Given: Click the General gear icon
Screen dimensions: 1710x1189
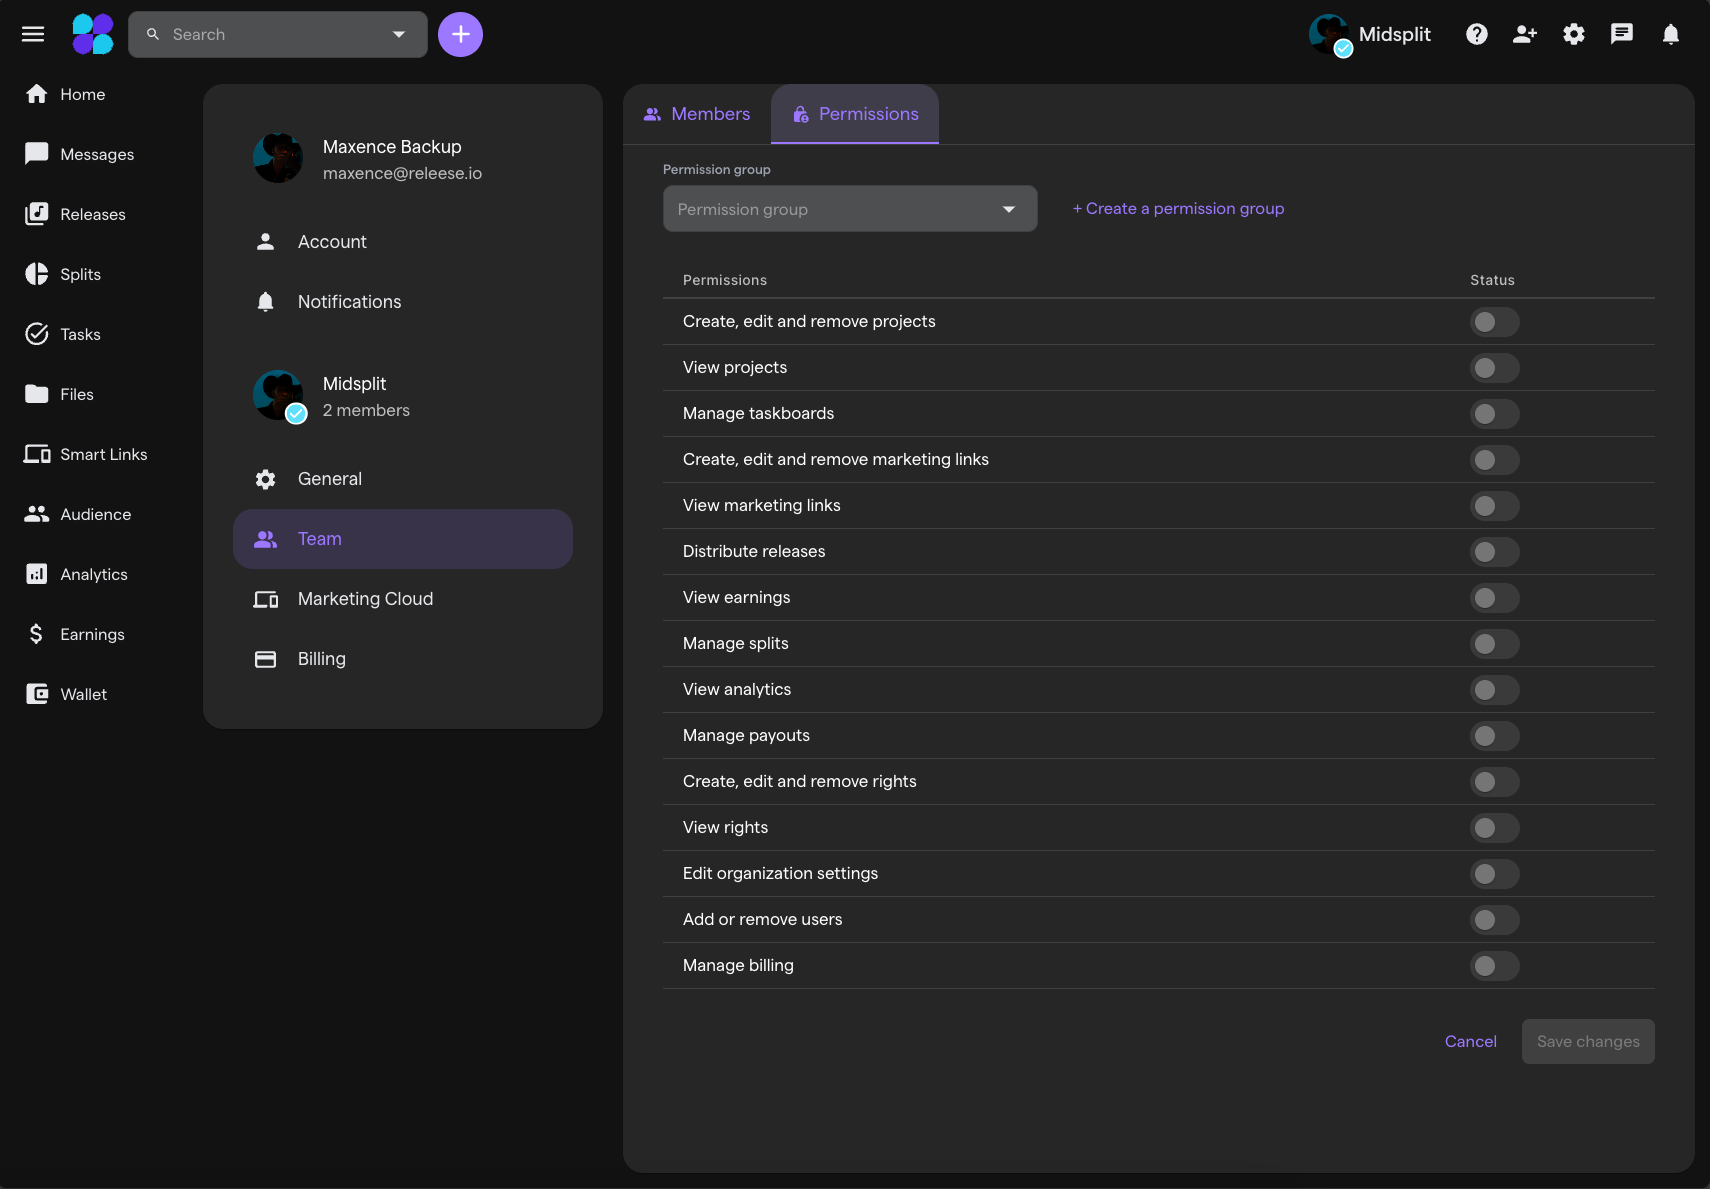Looking at the screenshot, I should (x=265, y=479).
